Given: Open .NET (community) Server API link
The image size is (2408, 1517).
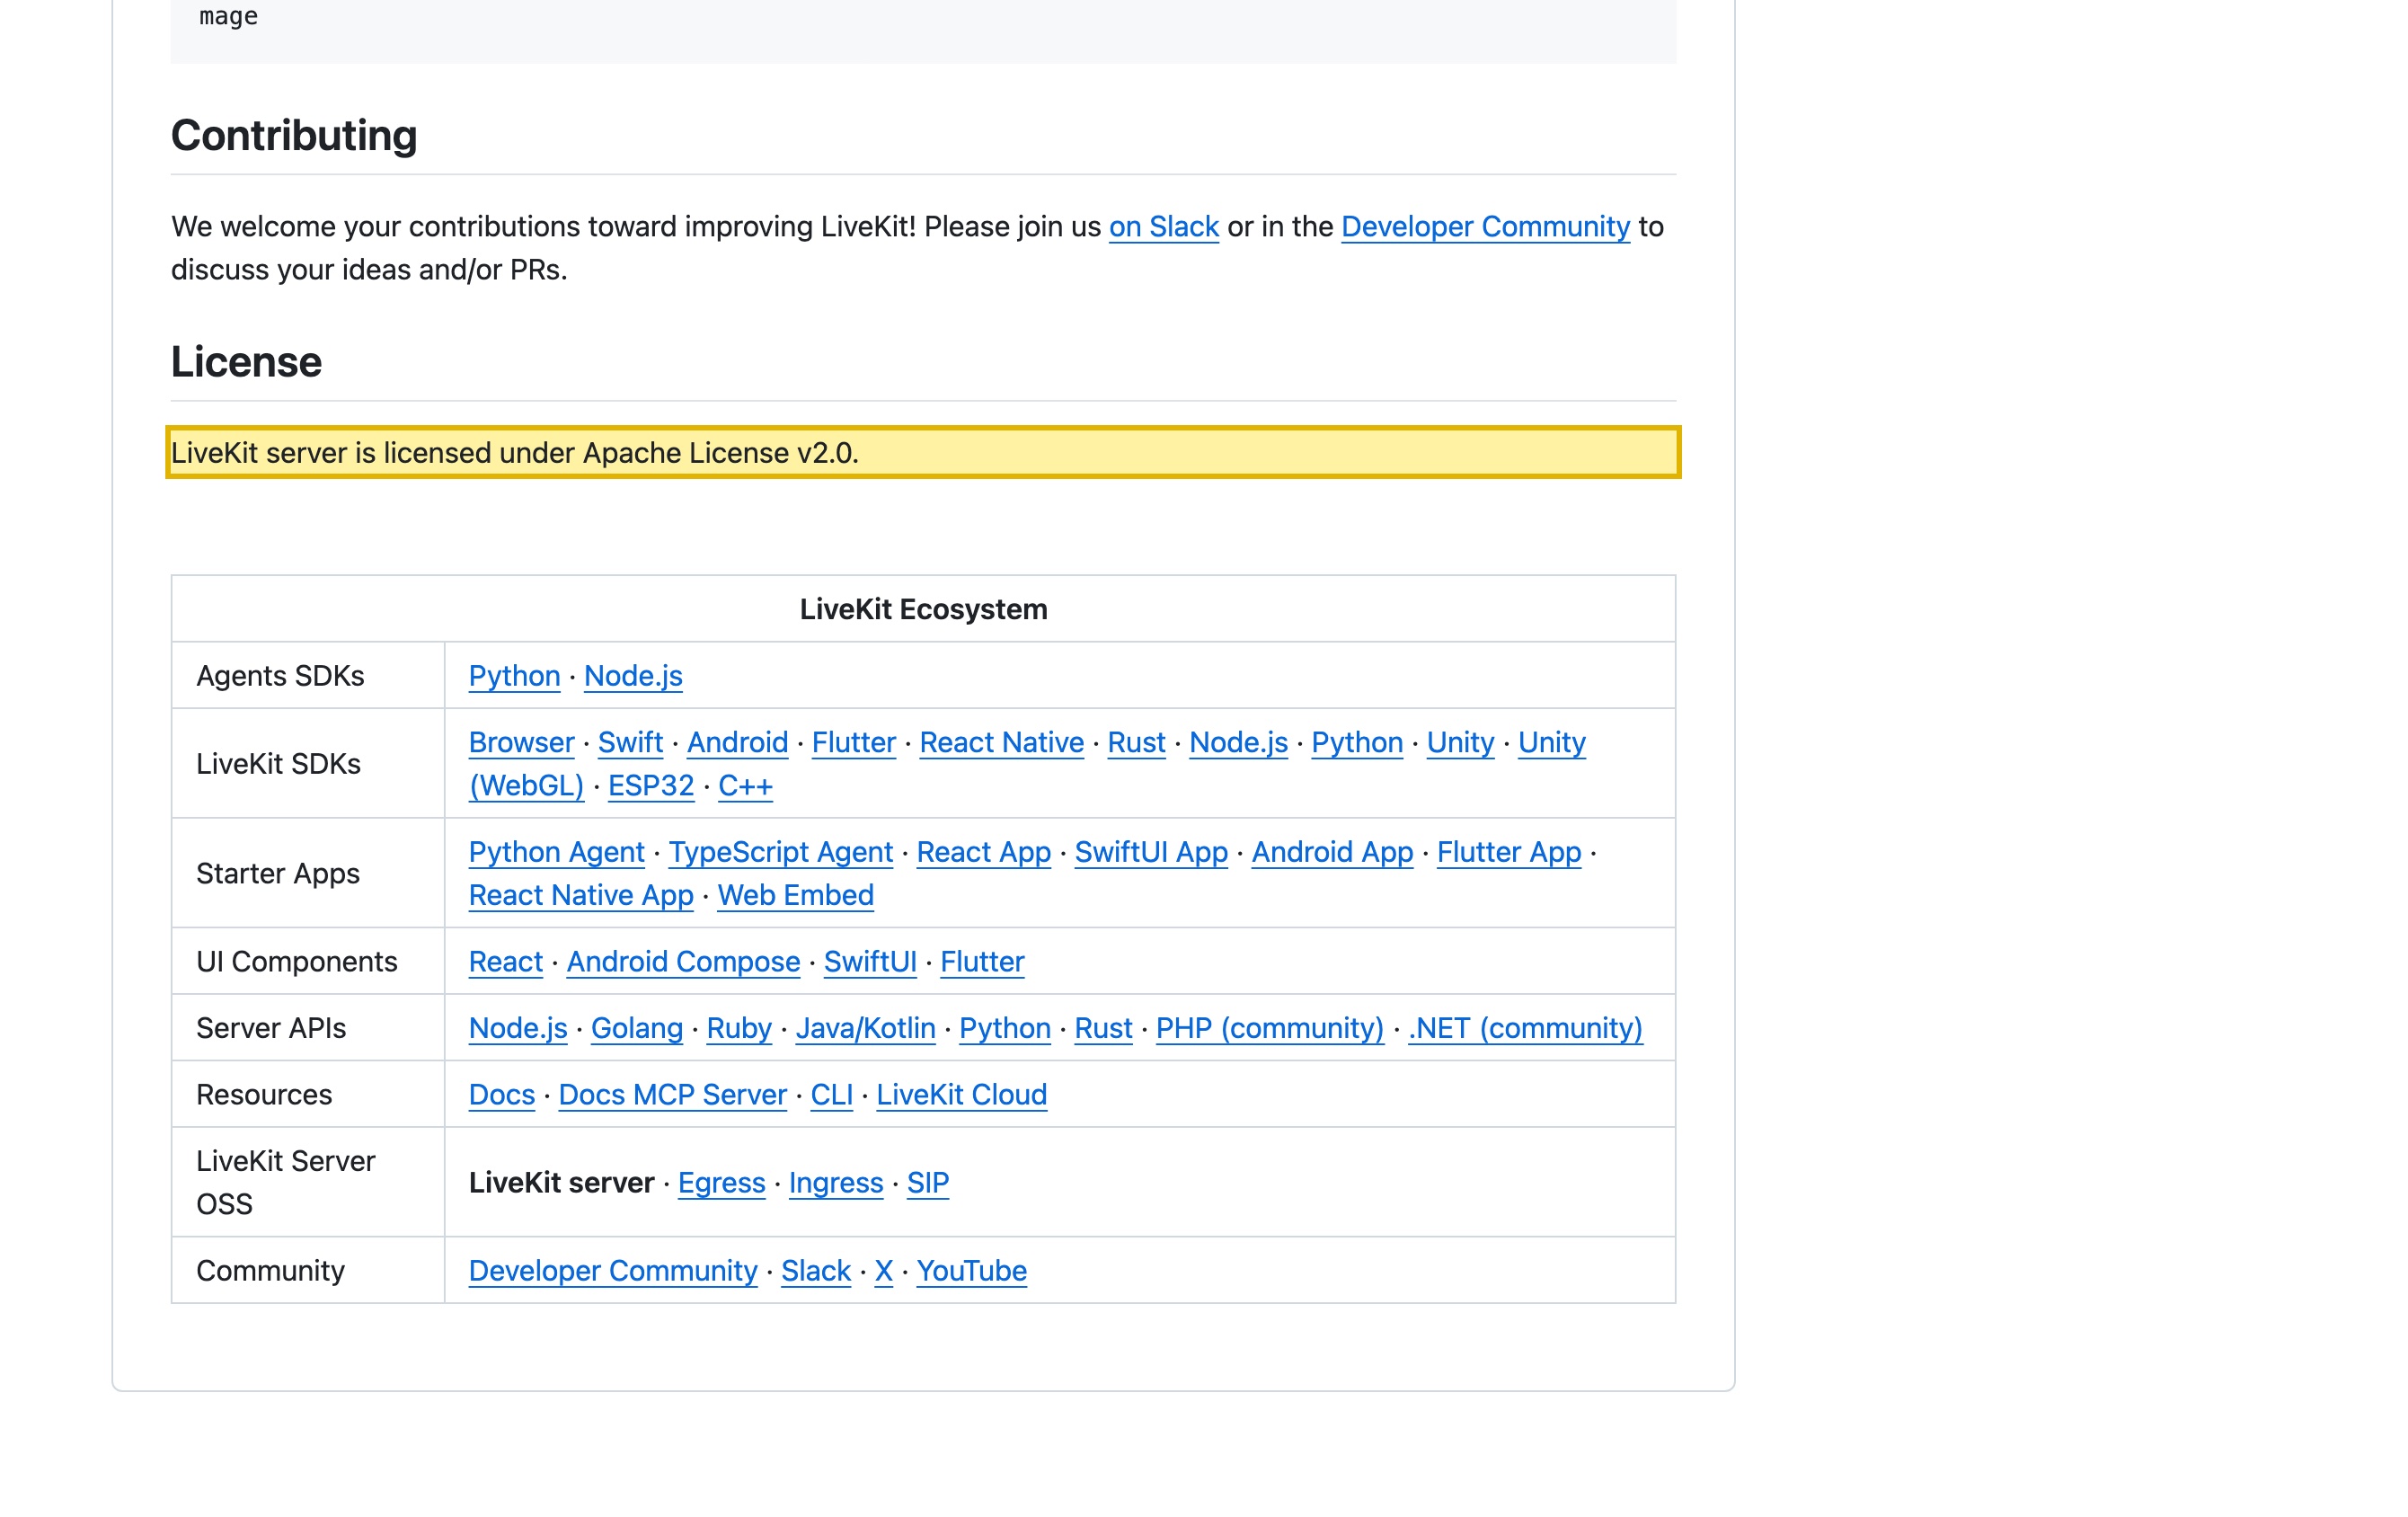Looking at the screenshot, I should pos(1525,1028).
